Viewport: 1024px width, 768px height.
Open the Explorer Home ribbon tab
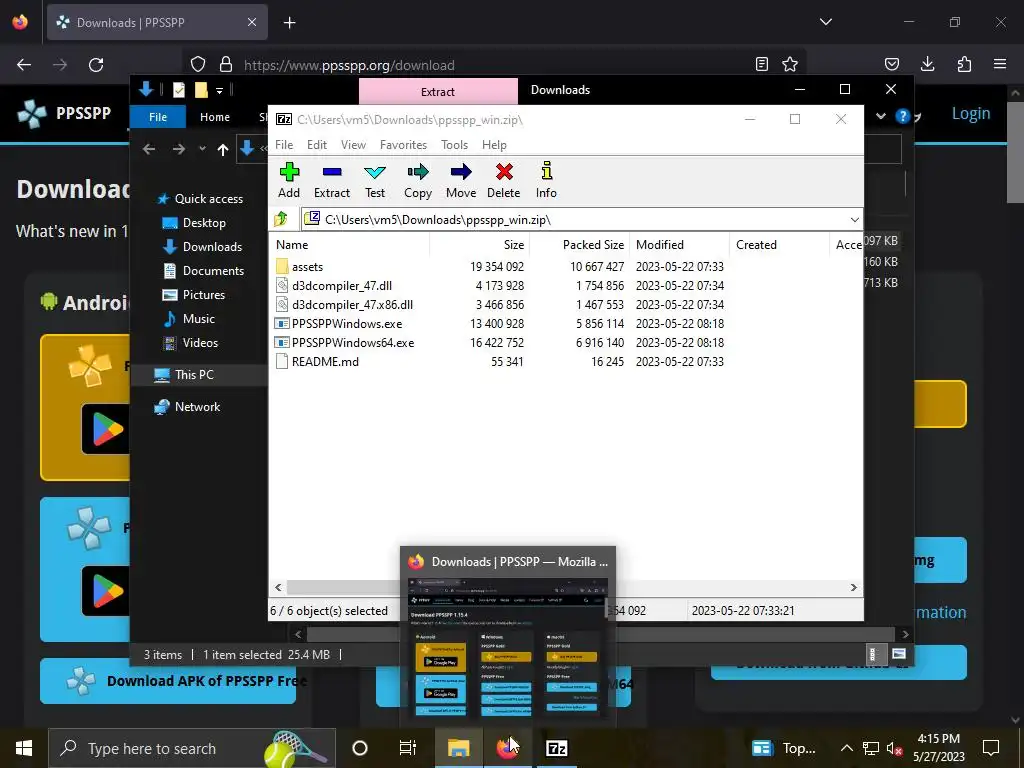pyautogui.click(x=215, y=117)
